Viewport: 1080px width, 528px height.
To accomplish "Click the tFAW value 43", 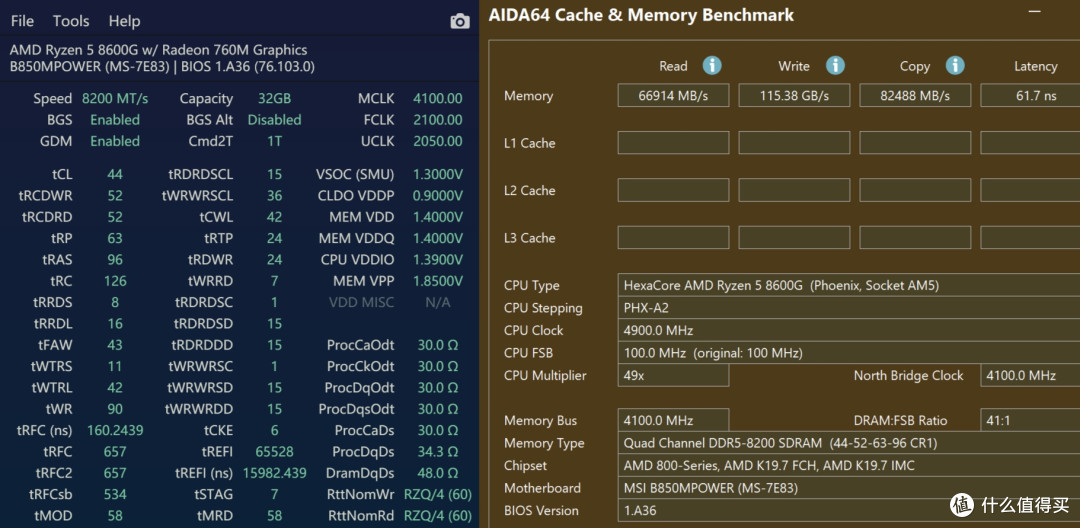I will (115, 345).
